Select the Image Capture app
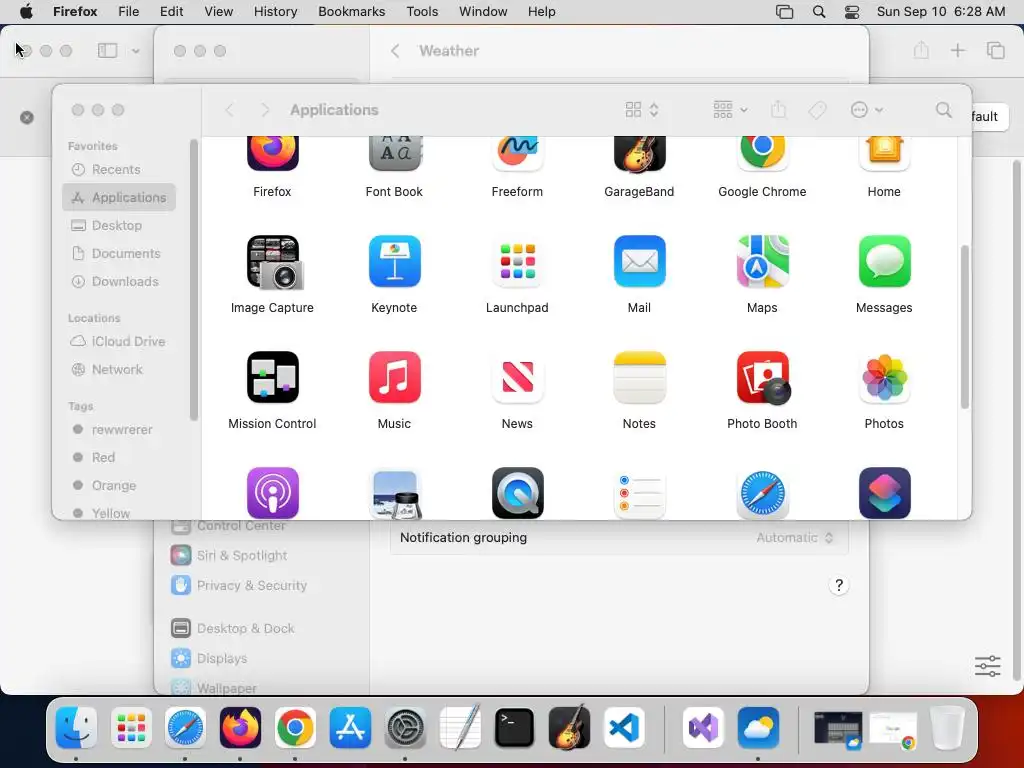 click(274, 262)
